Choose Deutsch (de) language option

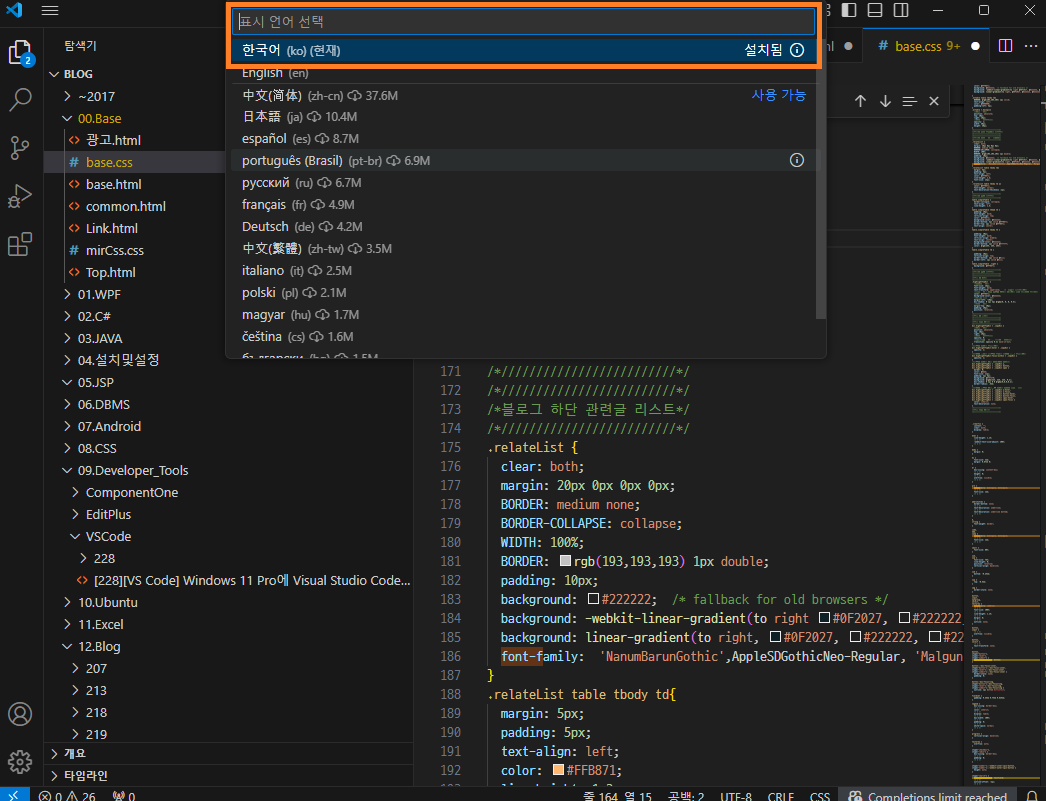coord(524,227)
